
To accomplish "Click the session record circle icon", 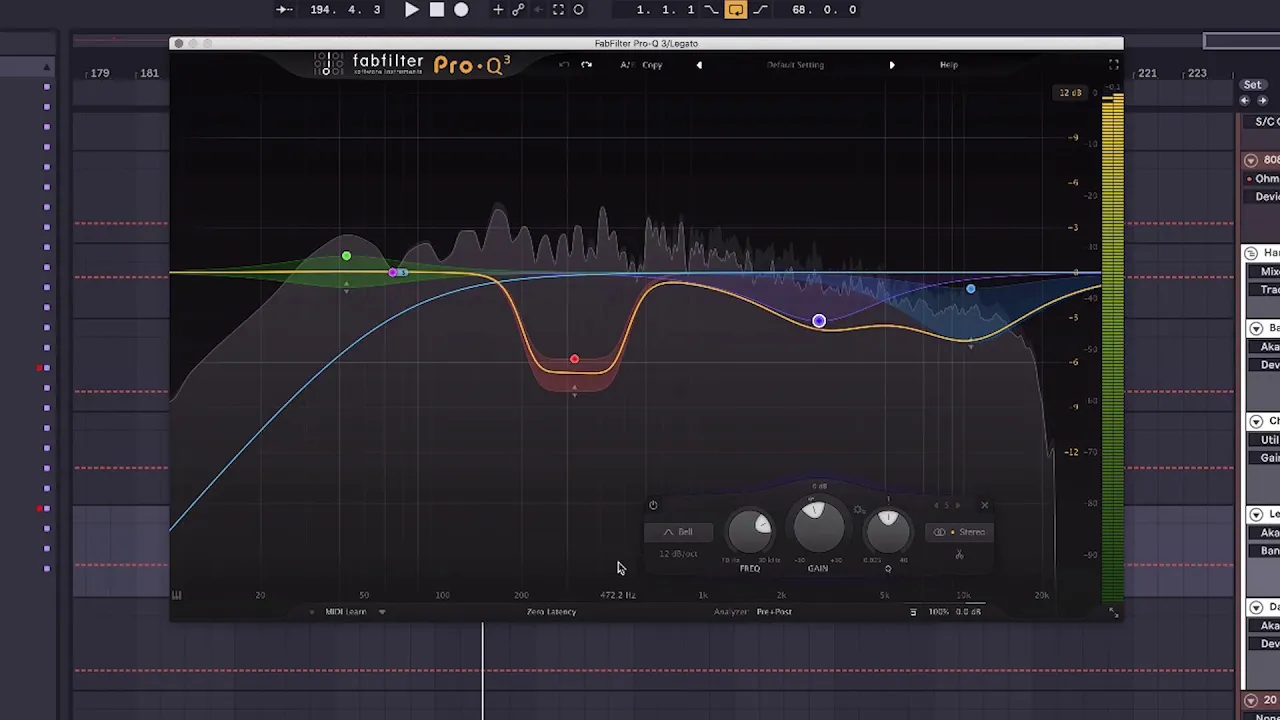I will tap(578, 10).
